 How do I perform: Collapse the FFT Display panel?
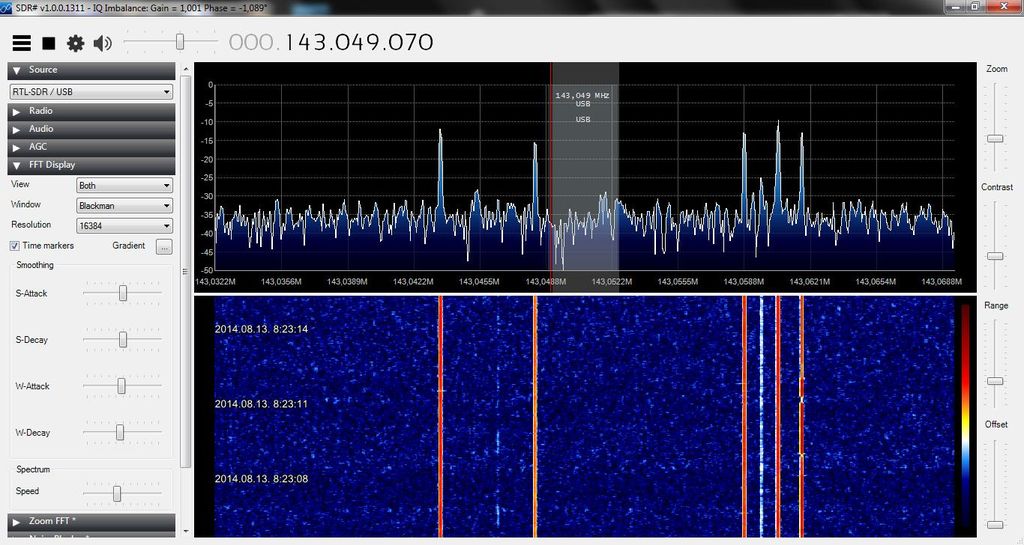click(91, 165)
